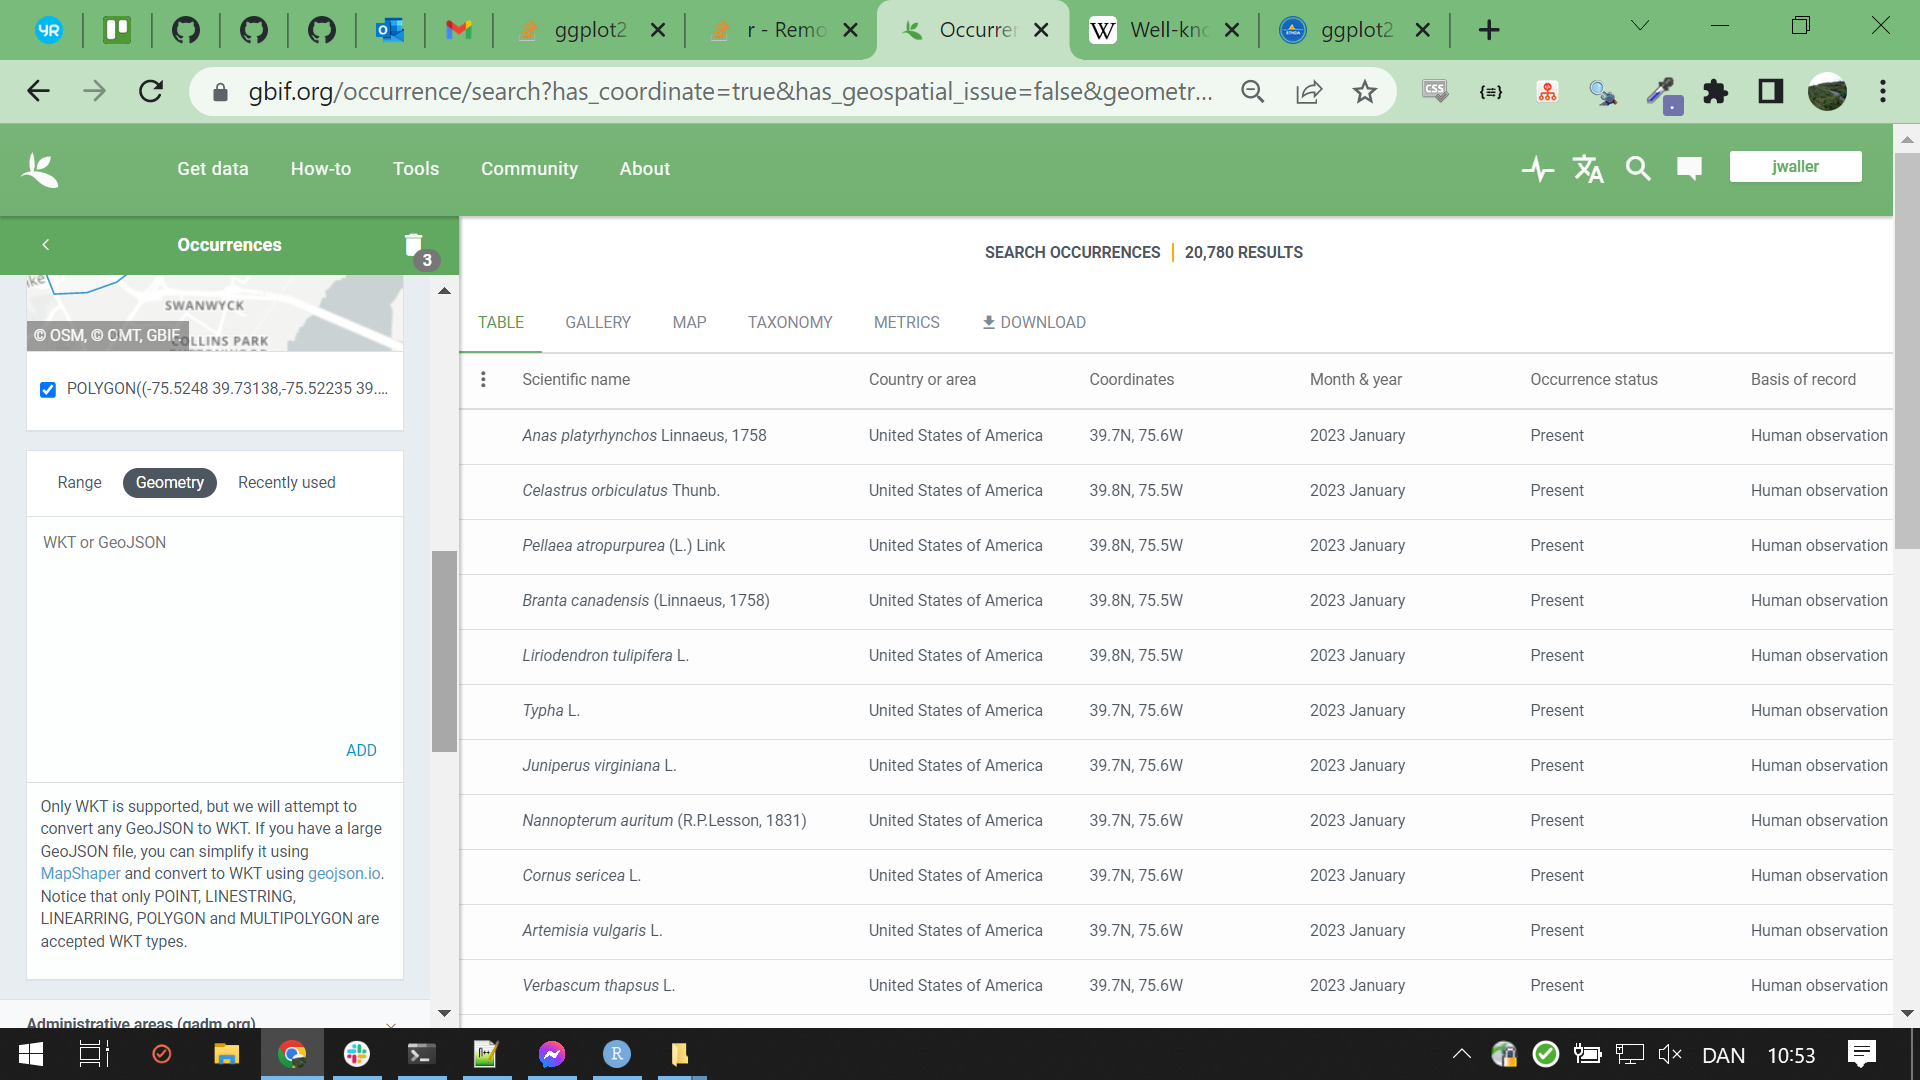
Task: Open the feedback speech bubble icon
Action: 1689,169
